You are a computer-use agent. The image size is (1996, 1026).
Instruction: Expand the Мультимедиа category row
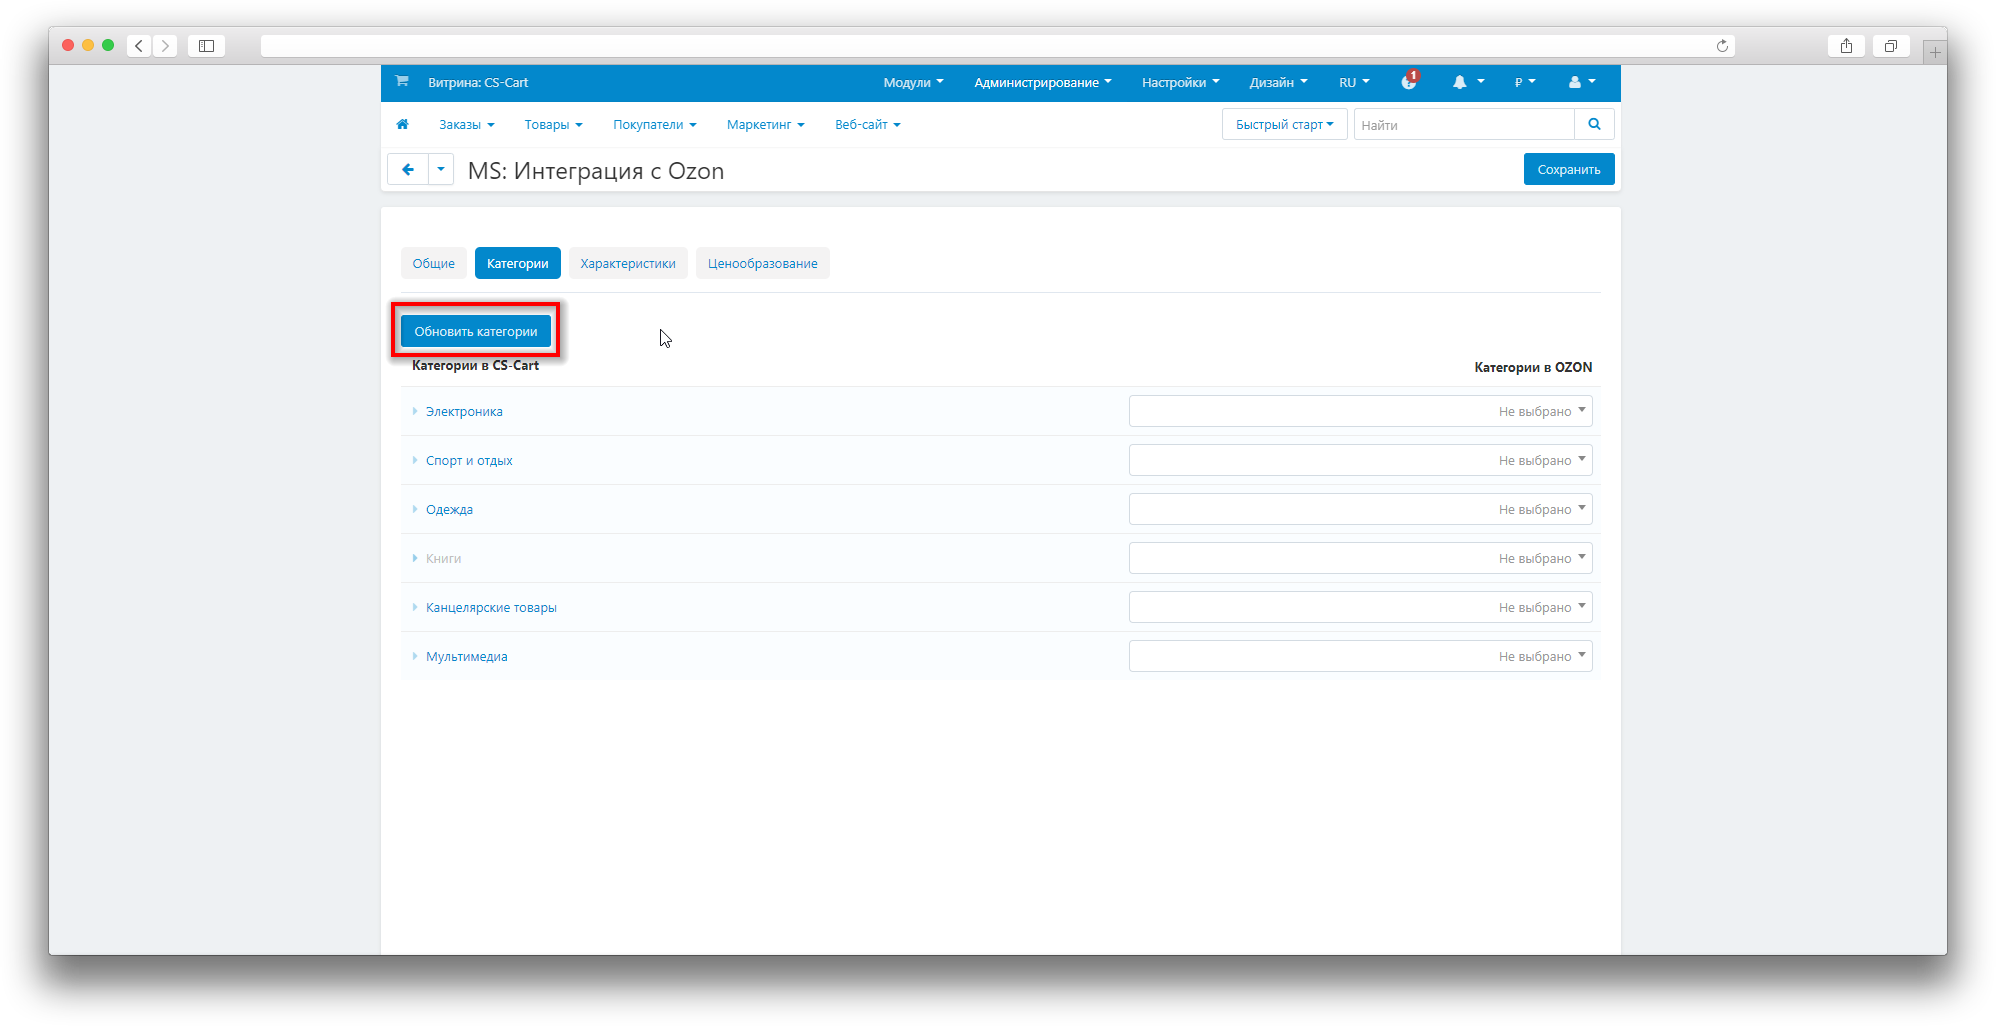[415, 656]
